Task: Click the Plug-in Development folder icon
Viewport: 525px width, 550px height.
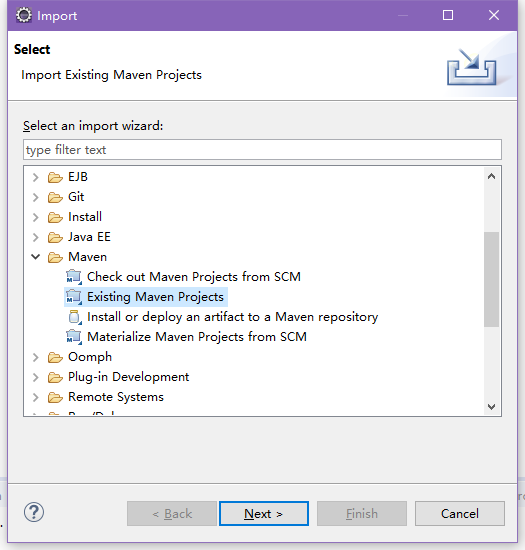Action: [x=55, y=377]
